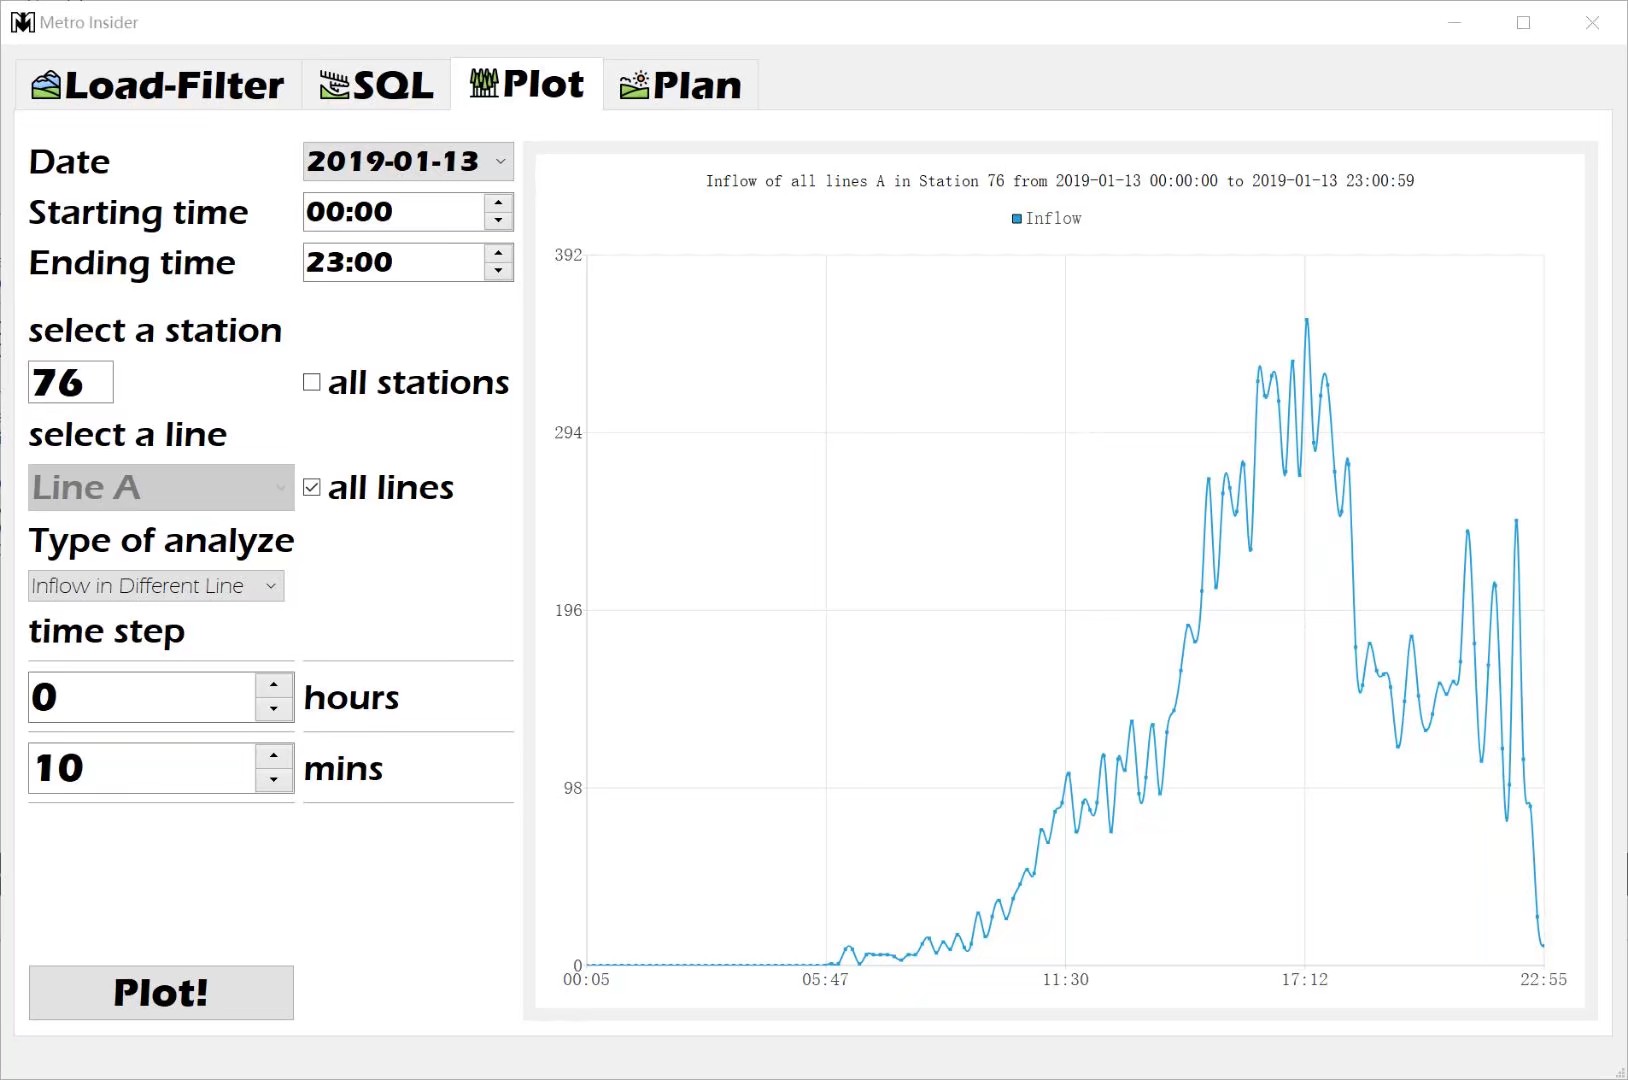
Task: Decrement the mins time step
Action: tap(274, 780)
